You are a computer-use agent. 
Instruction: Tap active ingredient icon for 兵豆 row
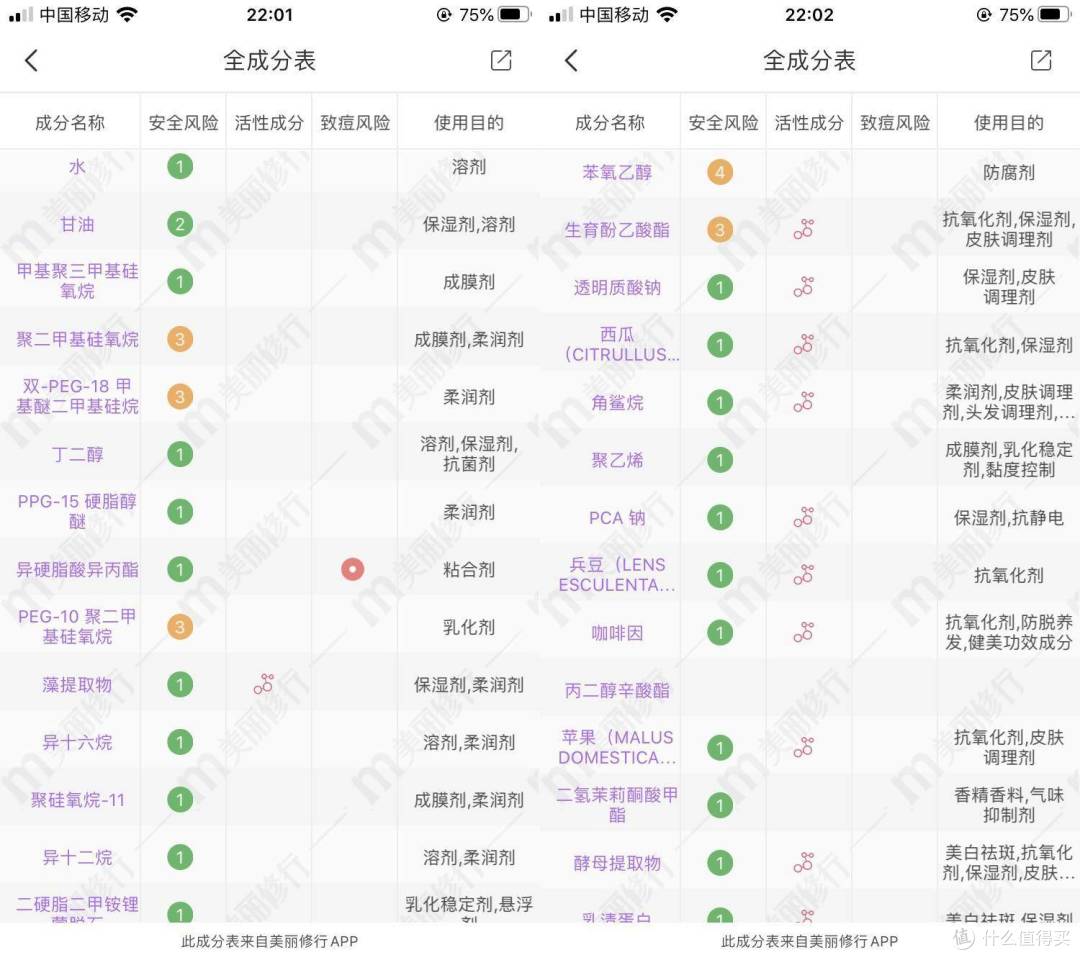point(804,574)
